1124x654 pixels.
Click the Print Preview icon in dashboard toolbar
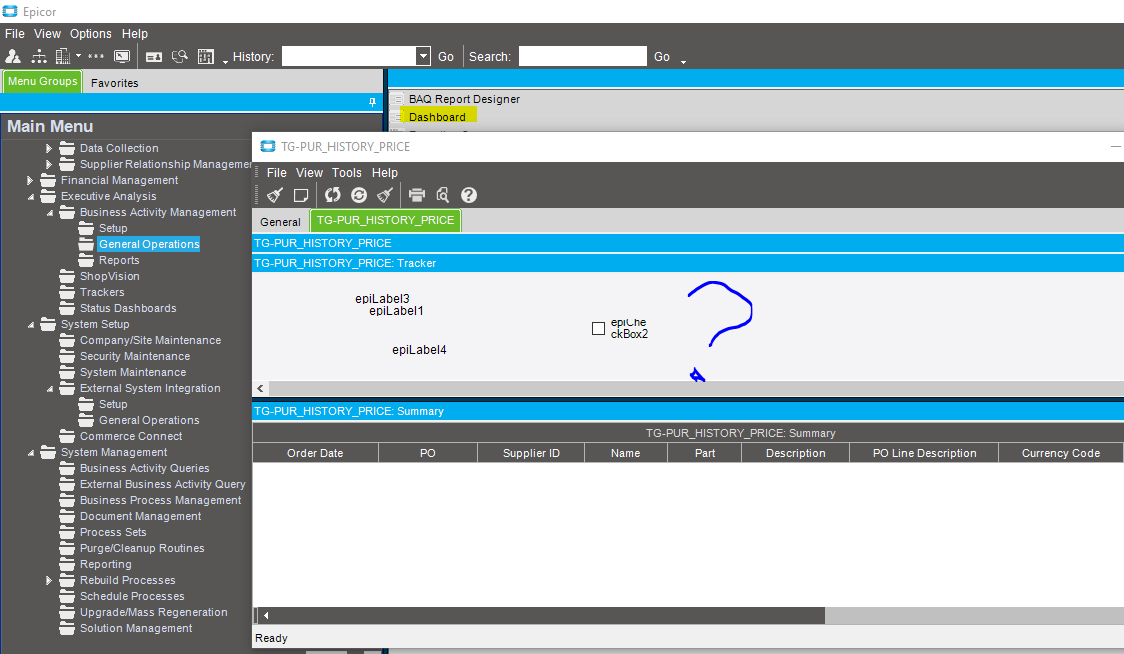(x=442, y=195)
